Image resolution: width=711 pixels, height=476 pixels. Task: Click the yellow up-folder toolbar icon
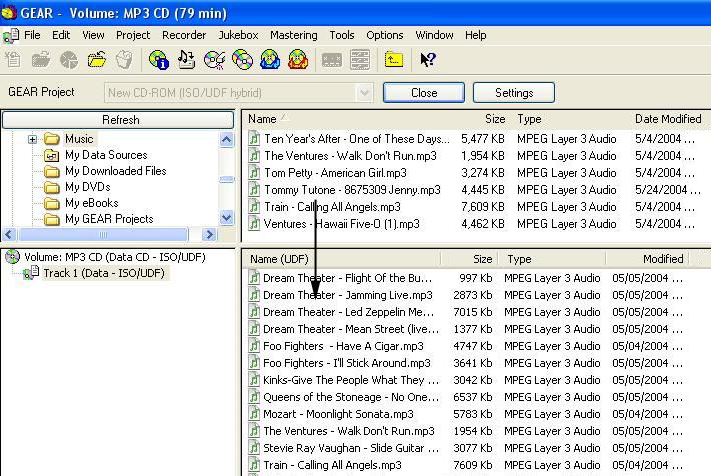click(394, 60)
